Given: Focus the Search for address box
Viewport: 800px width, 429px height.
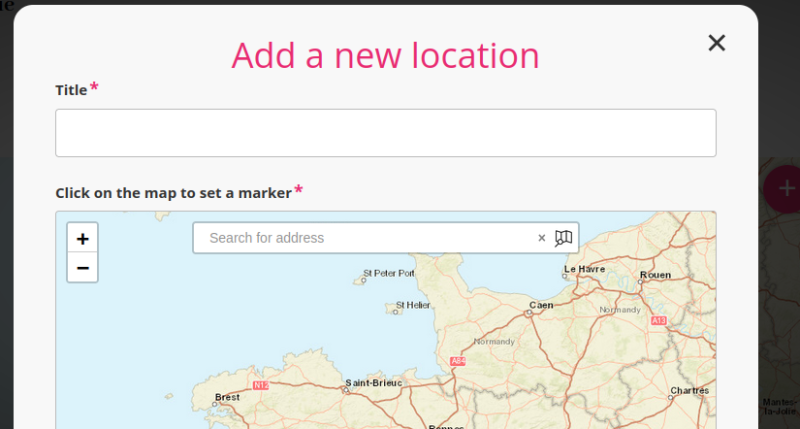Looking at the screenshot, I should coord(365,238).
